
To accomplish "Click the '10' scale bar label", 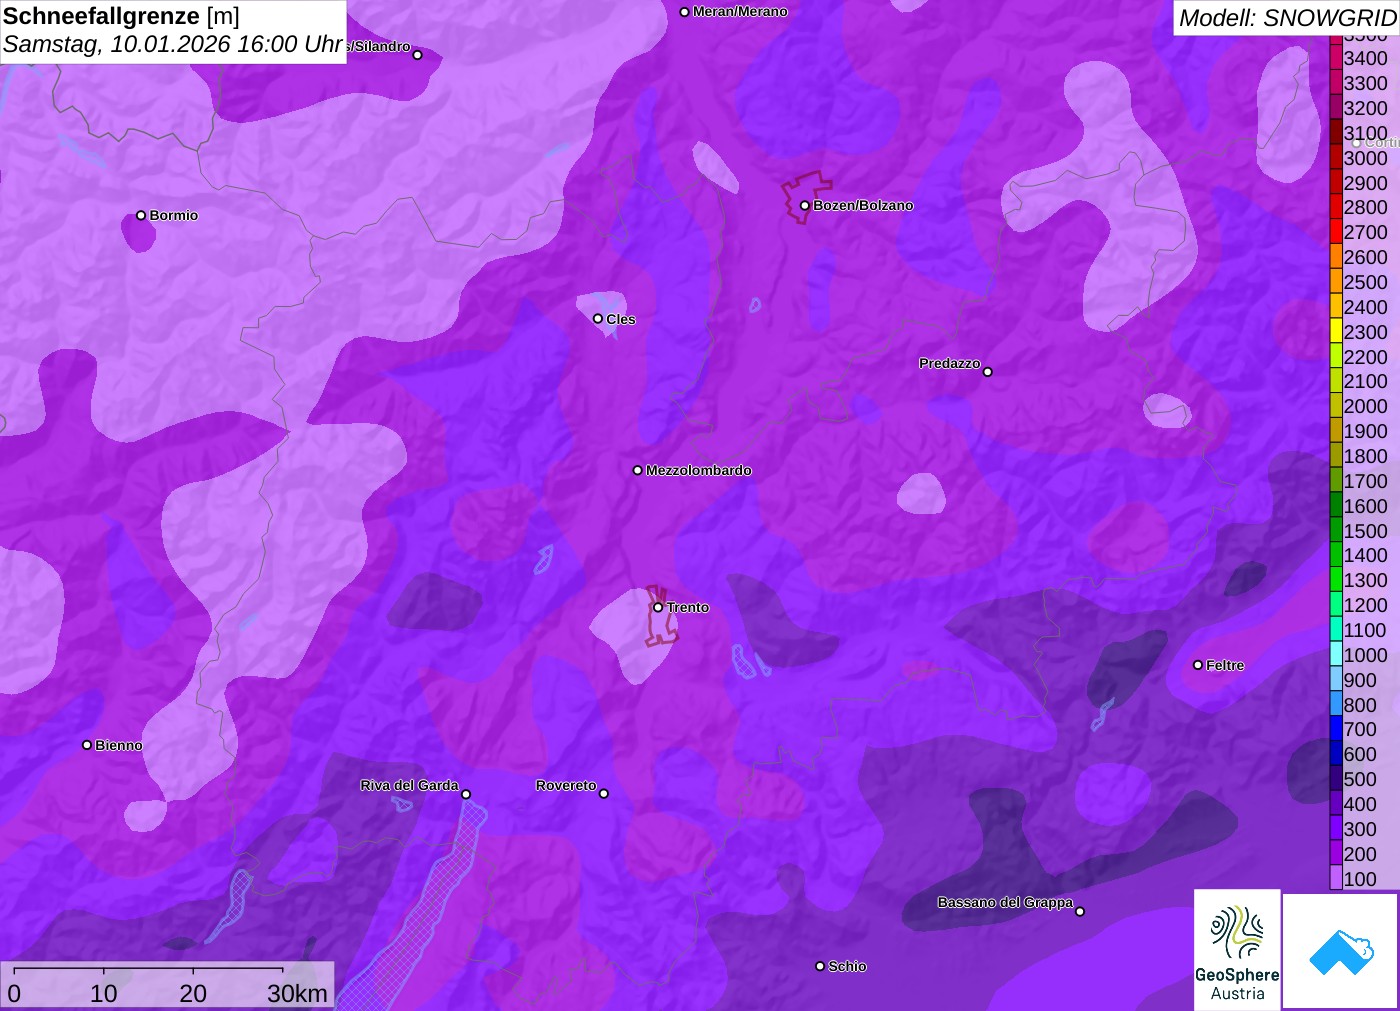I will point(104,993).
